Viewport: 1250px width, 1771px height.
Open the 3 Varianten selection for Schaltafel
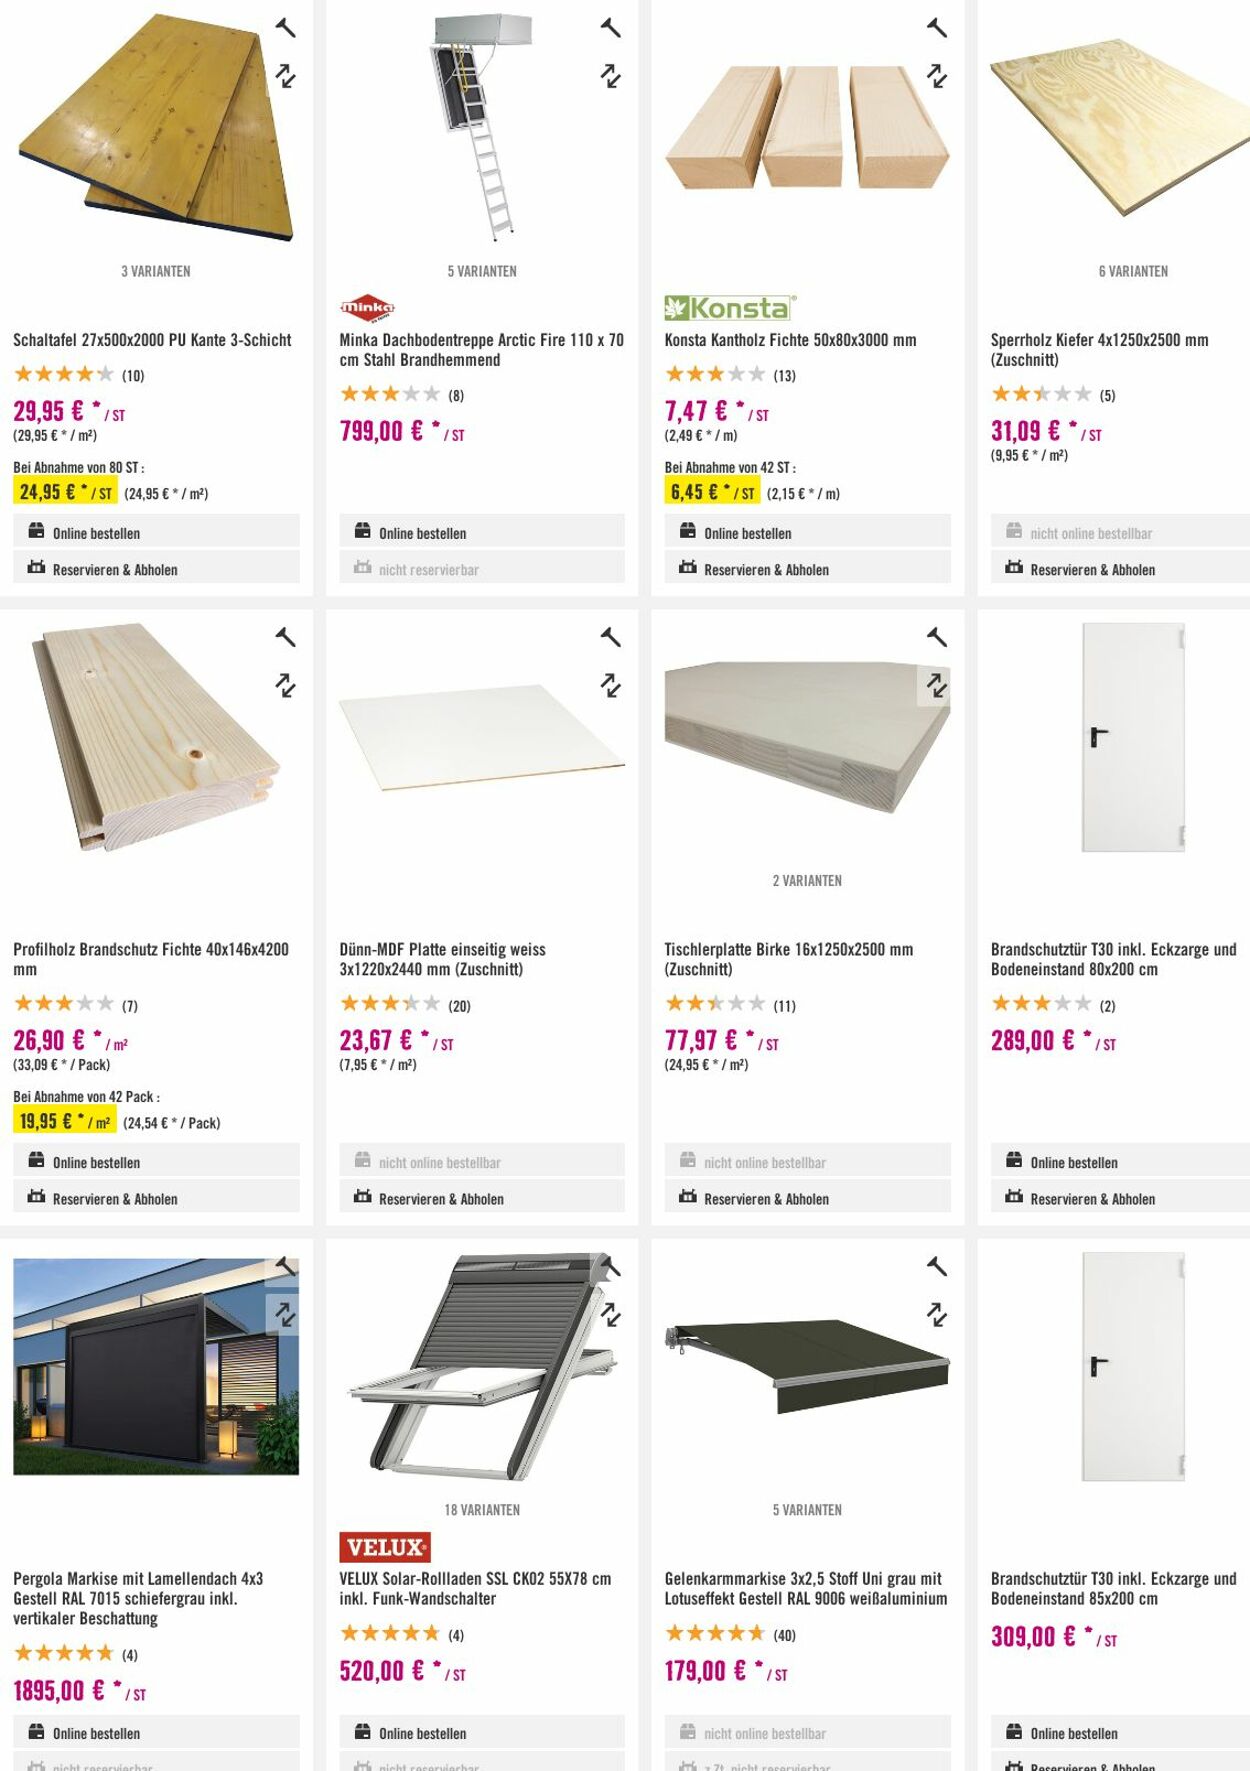click(x=157, y=270)
